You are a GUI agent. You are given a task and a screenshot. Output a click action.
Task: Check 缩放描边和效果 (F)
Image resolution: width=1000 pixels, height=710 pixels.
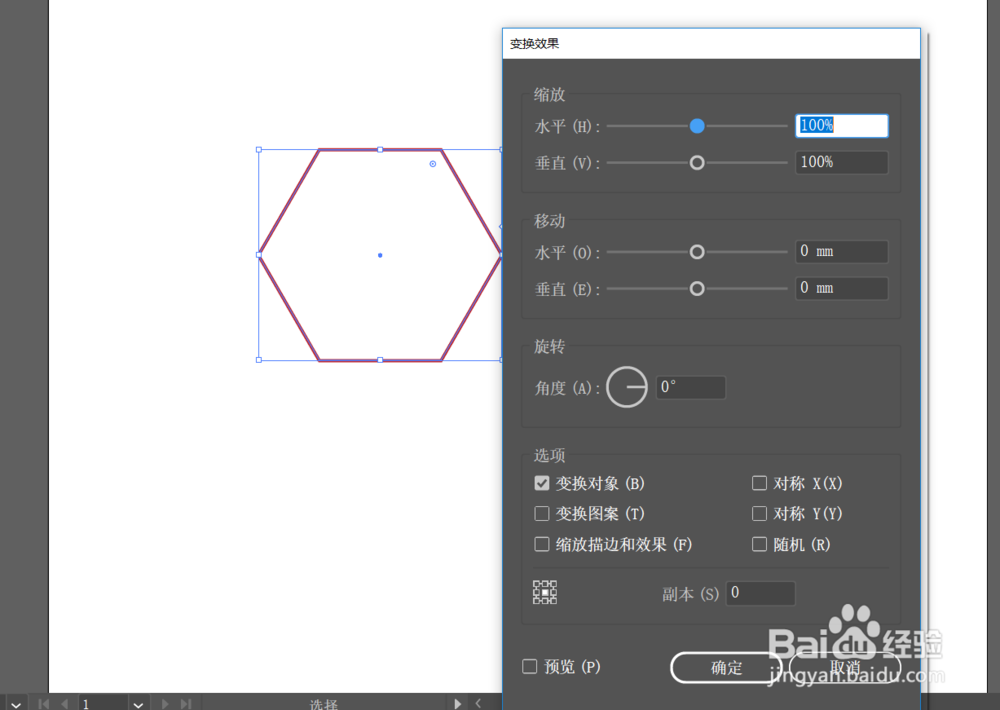tap(541, 544)
